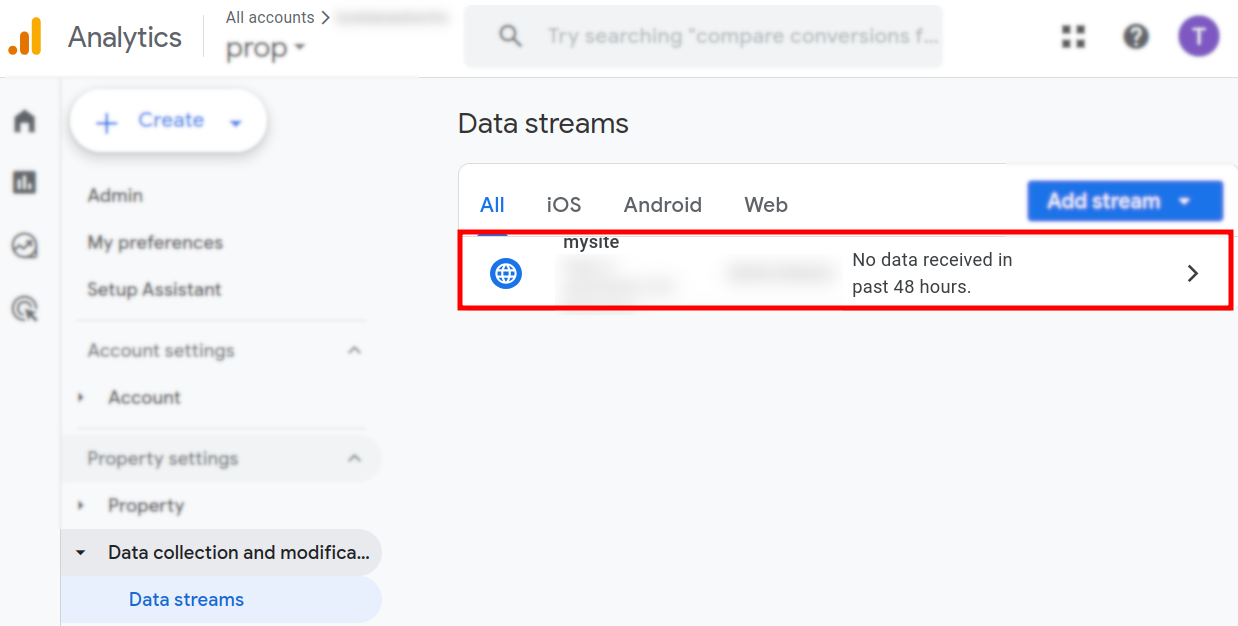Open the prop property selector dropdown
The image size is (1238, 626).
tap(265, 48)
